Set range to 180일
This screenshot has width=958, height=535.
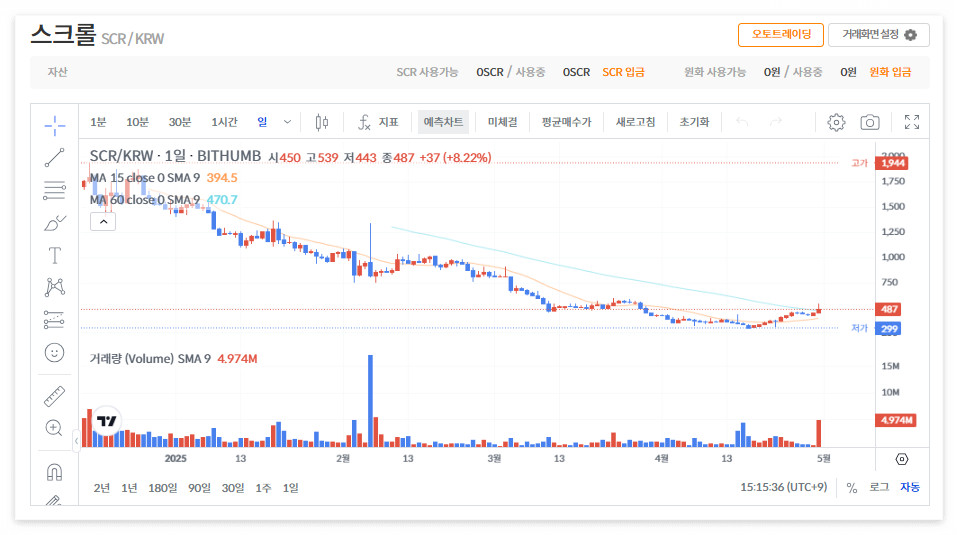[x=163, y=488]
